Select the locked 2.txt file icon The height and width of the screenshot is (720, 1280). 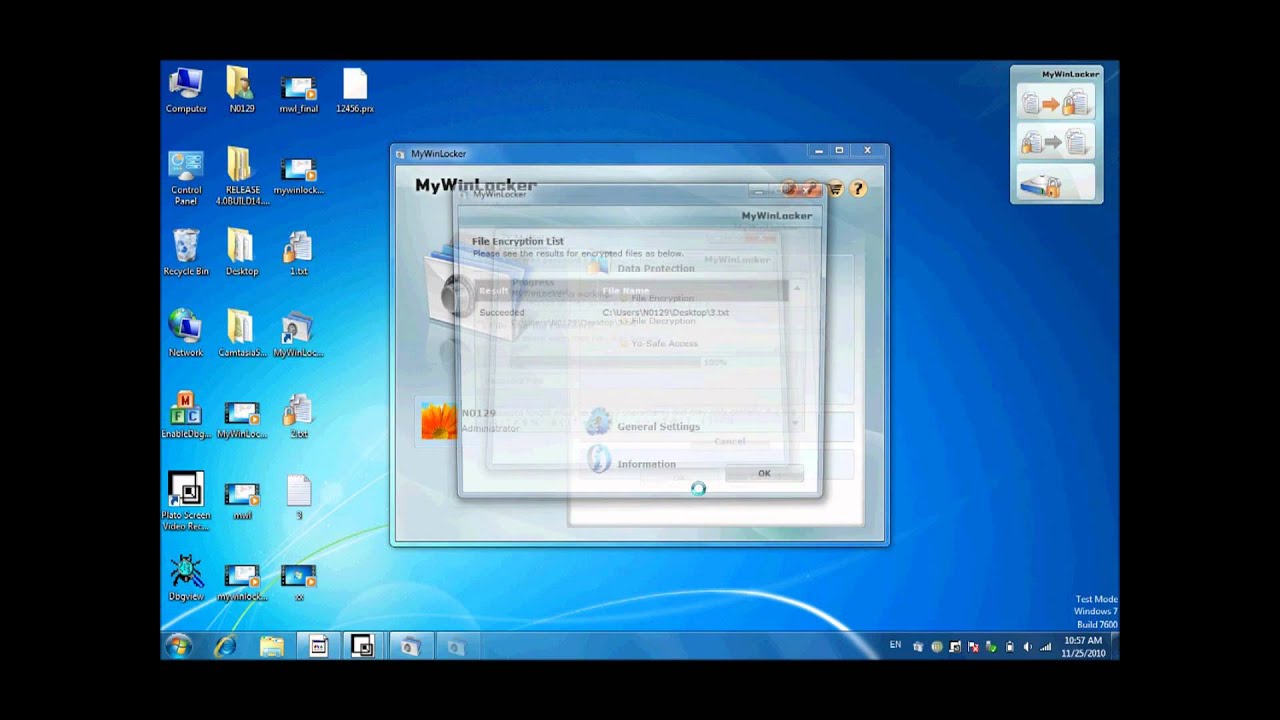pyautogui.click(x=298, y=415)
